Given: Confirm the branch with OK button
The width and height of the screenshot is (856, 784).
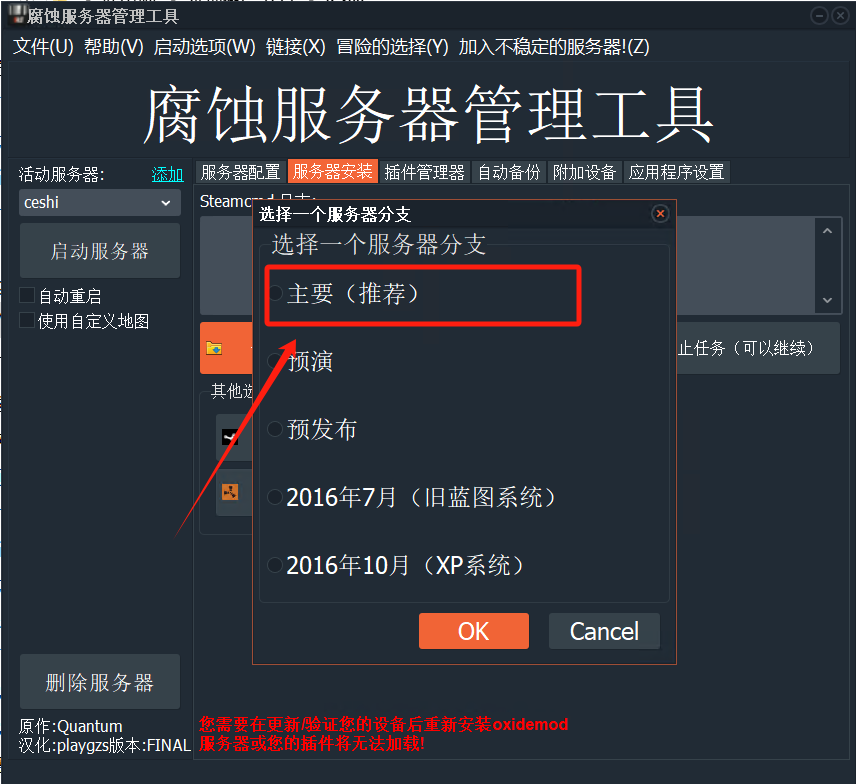Looking at the screenshot, I should pyautogui.click(x=473, y=631).
